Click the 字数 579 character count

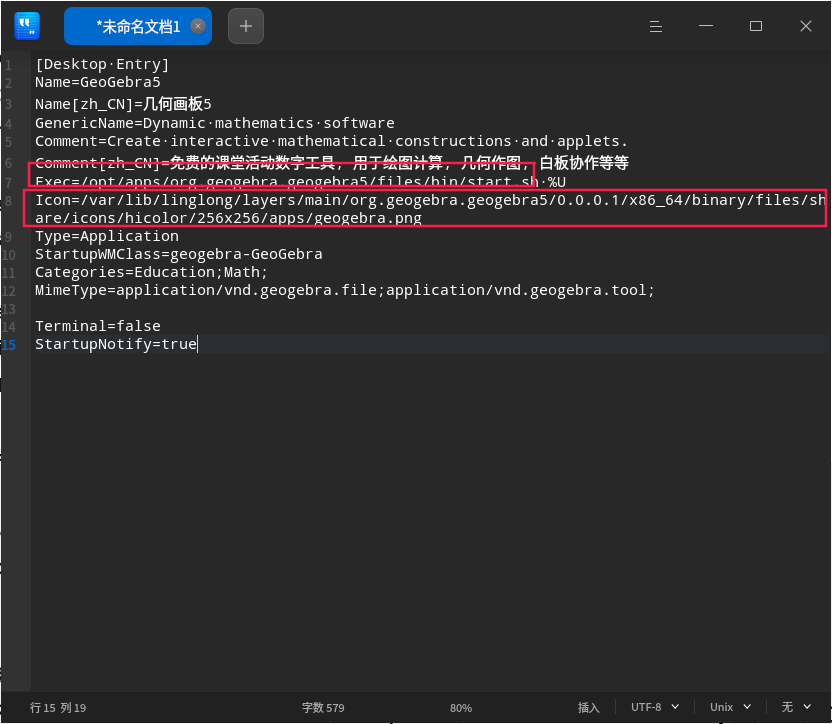[323, 708]
